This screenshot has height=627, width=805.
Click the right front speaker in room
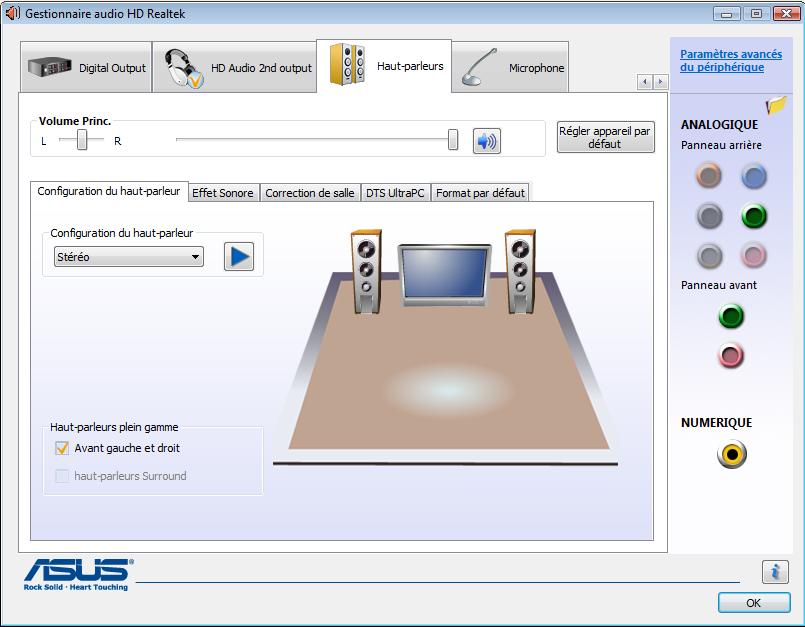pos(521,271)
